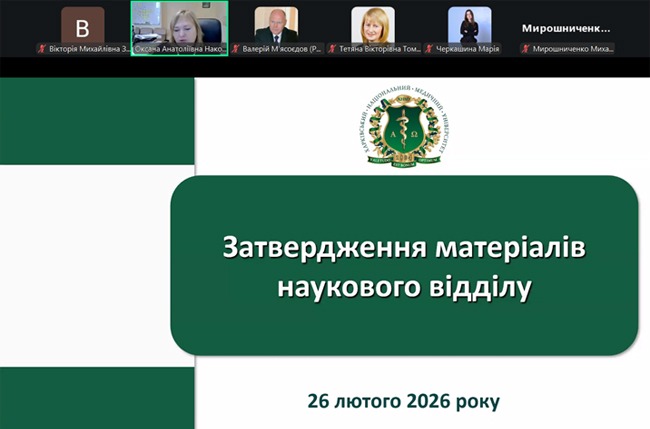Select the Мирошниченк... name-only participant tile

[x=566, y=29]
